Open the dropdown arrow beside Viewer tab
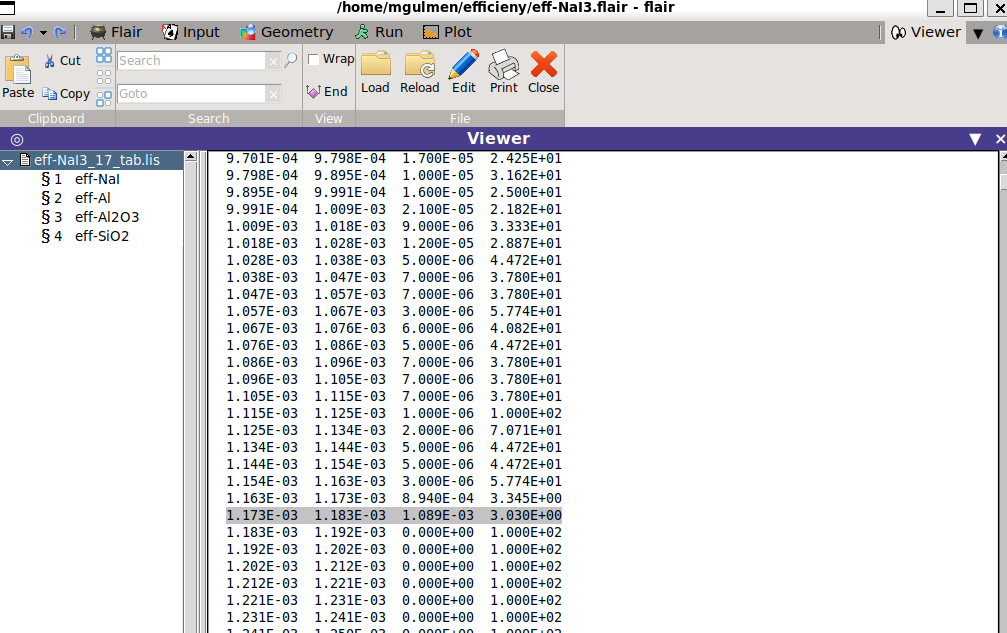The height and width of the screenshot is (633, 1007). pos(977,33)
